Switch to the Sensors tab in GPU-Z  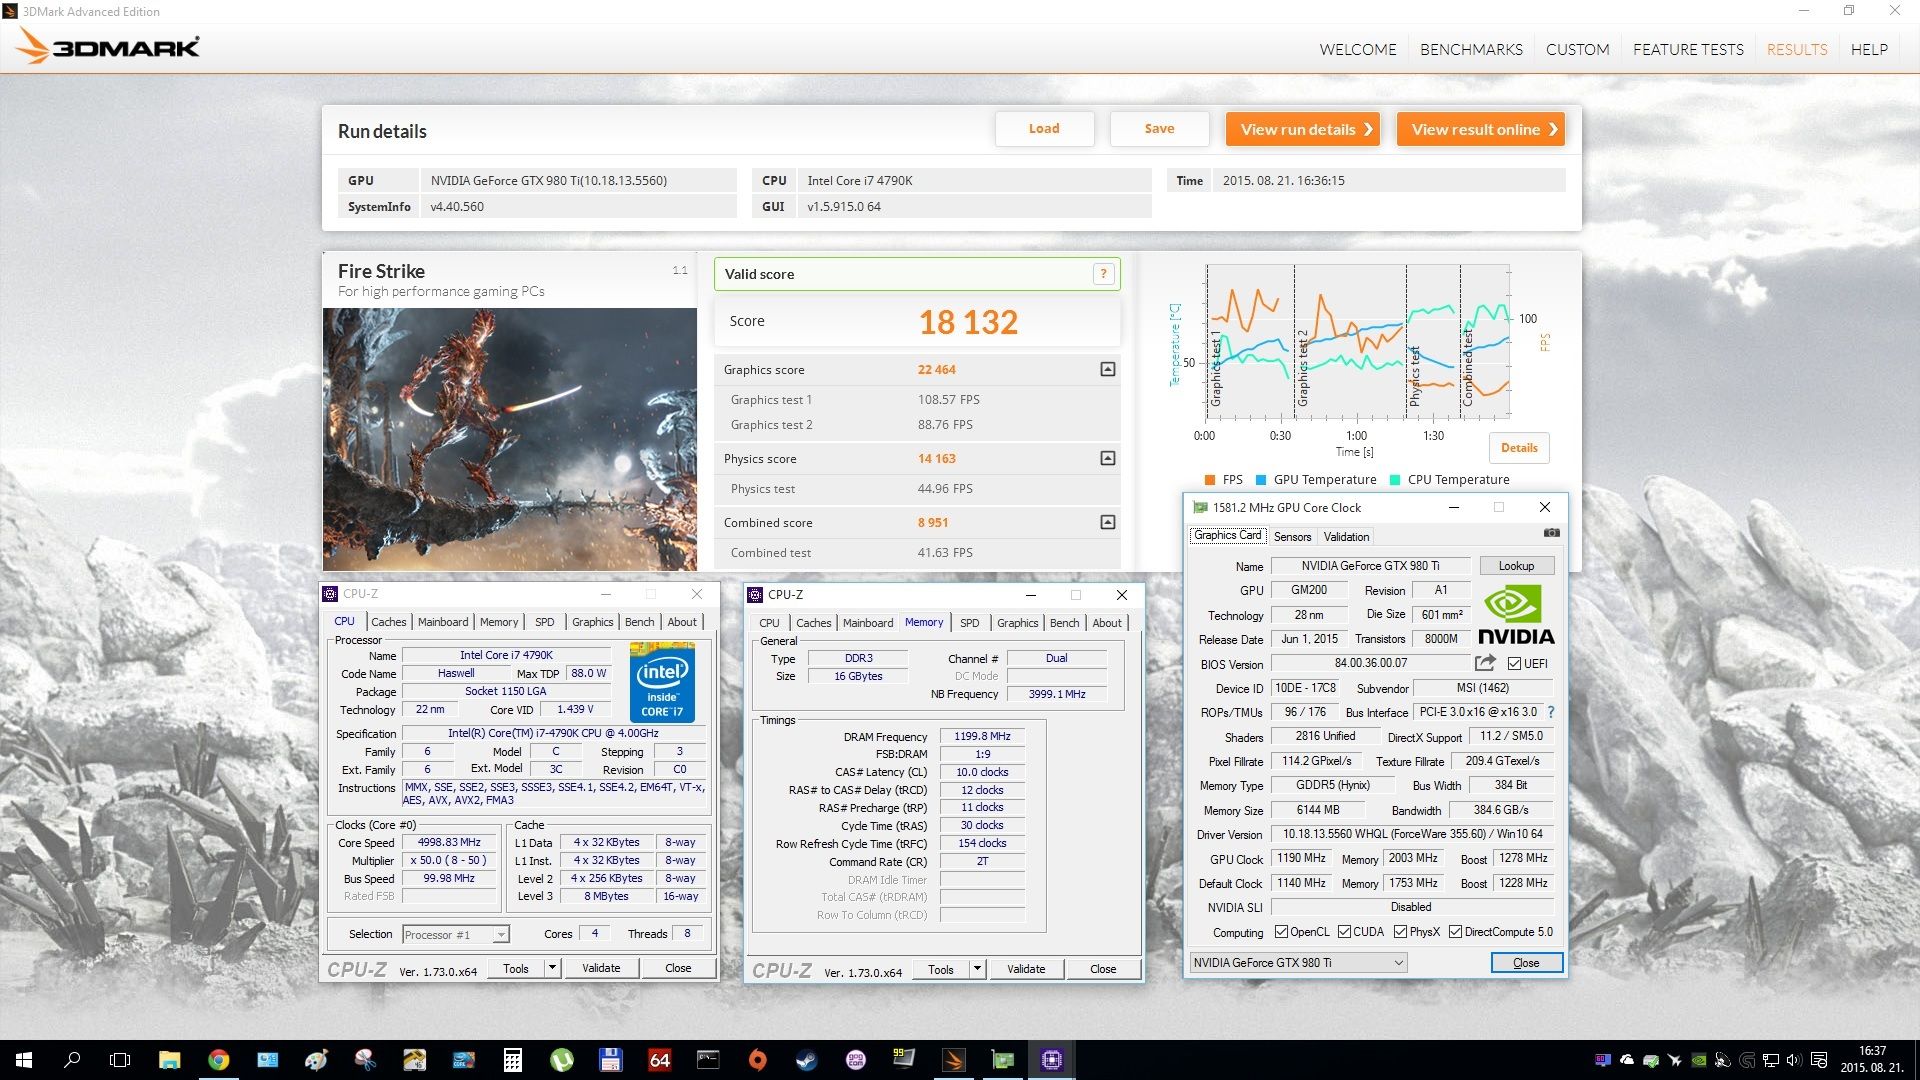1292,537
